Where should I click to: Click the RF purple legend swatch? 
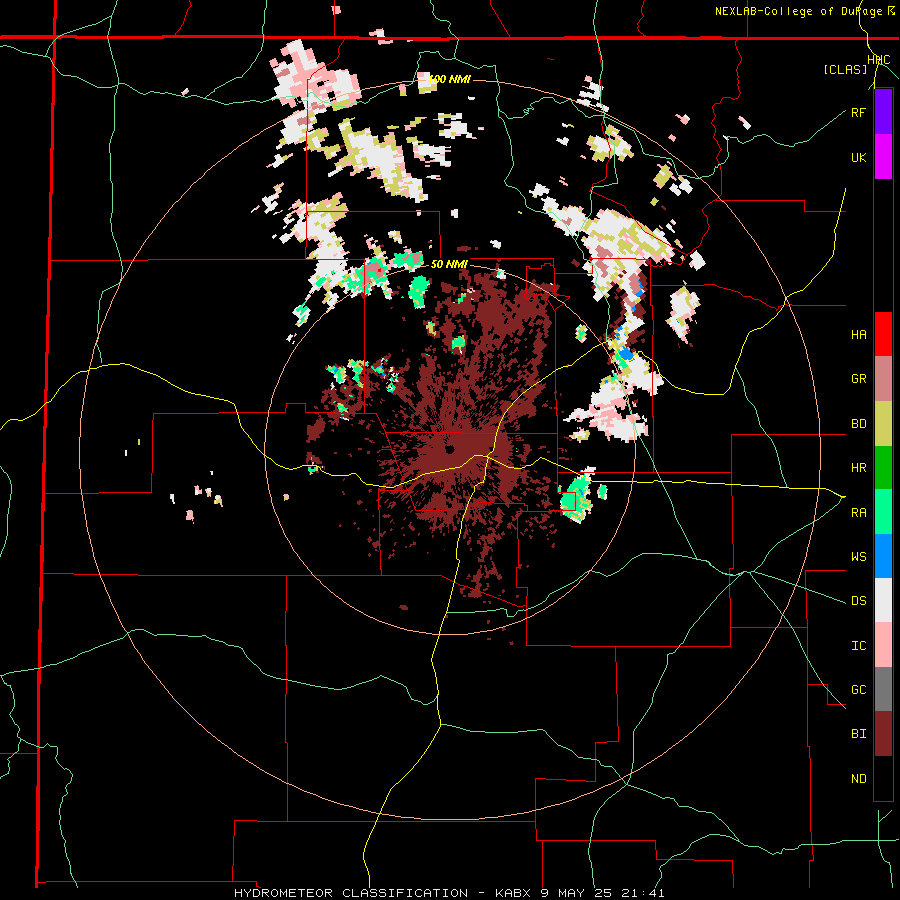click(x=883, y=112)
